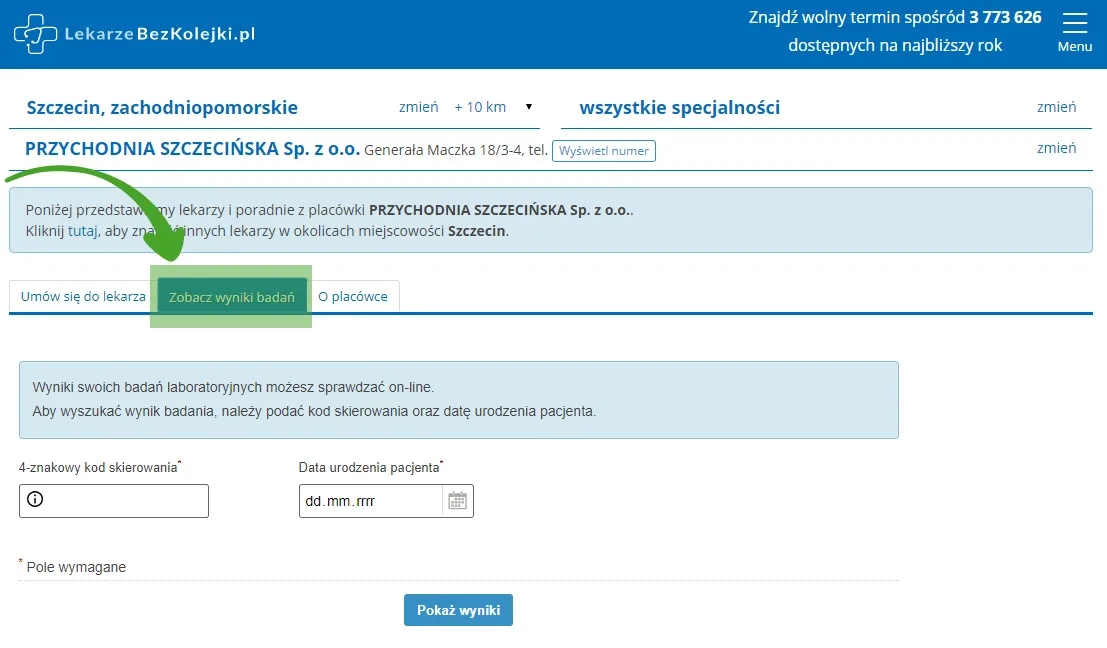This screenshot has height=648, width=1107.
Task: Open the calendar icon for patient birth date
Action: pyautogui.click(x=457, y=500)
